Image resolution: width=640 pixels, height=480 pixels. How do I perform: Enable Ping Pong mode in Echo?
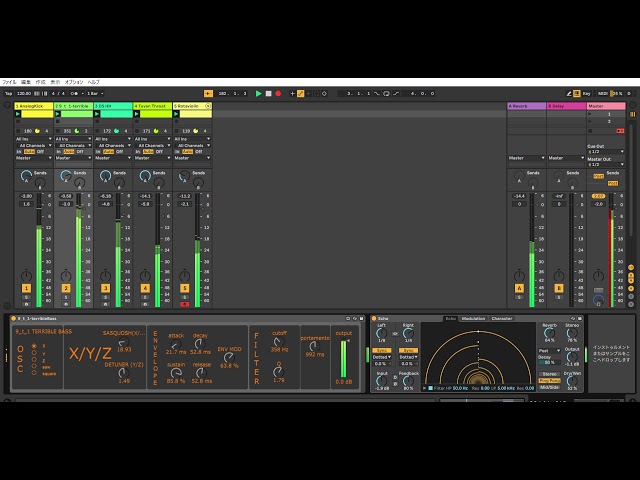pos(549,380)
